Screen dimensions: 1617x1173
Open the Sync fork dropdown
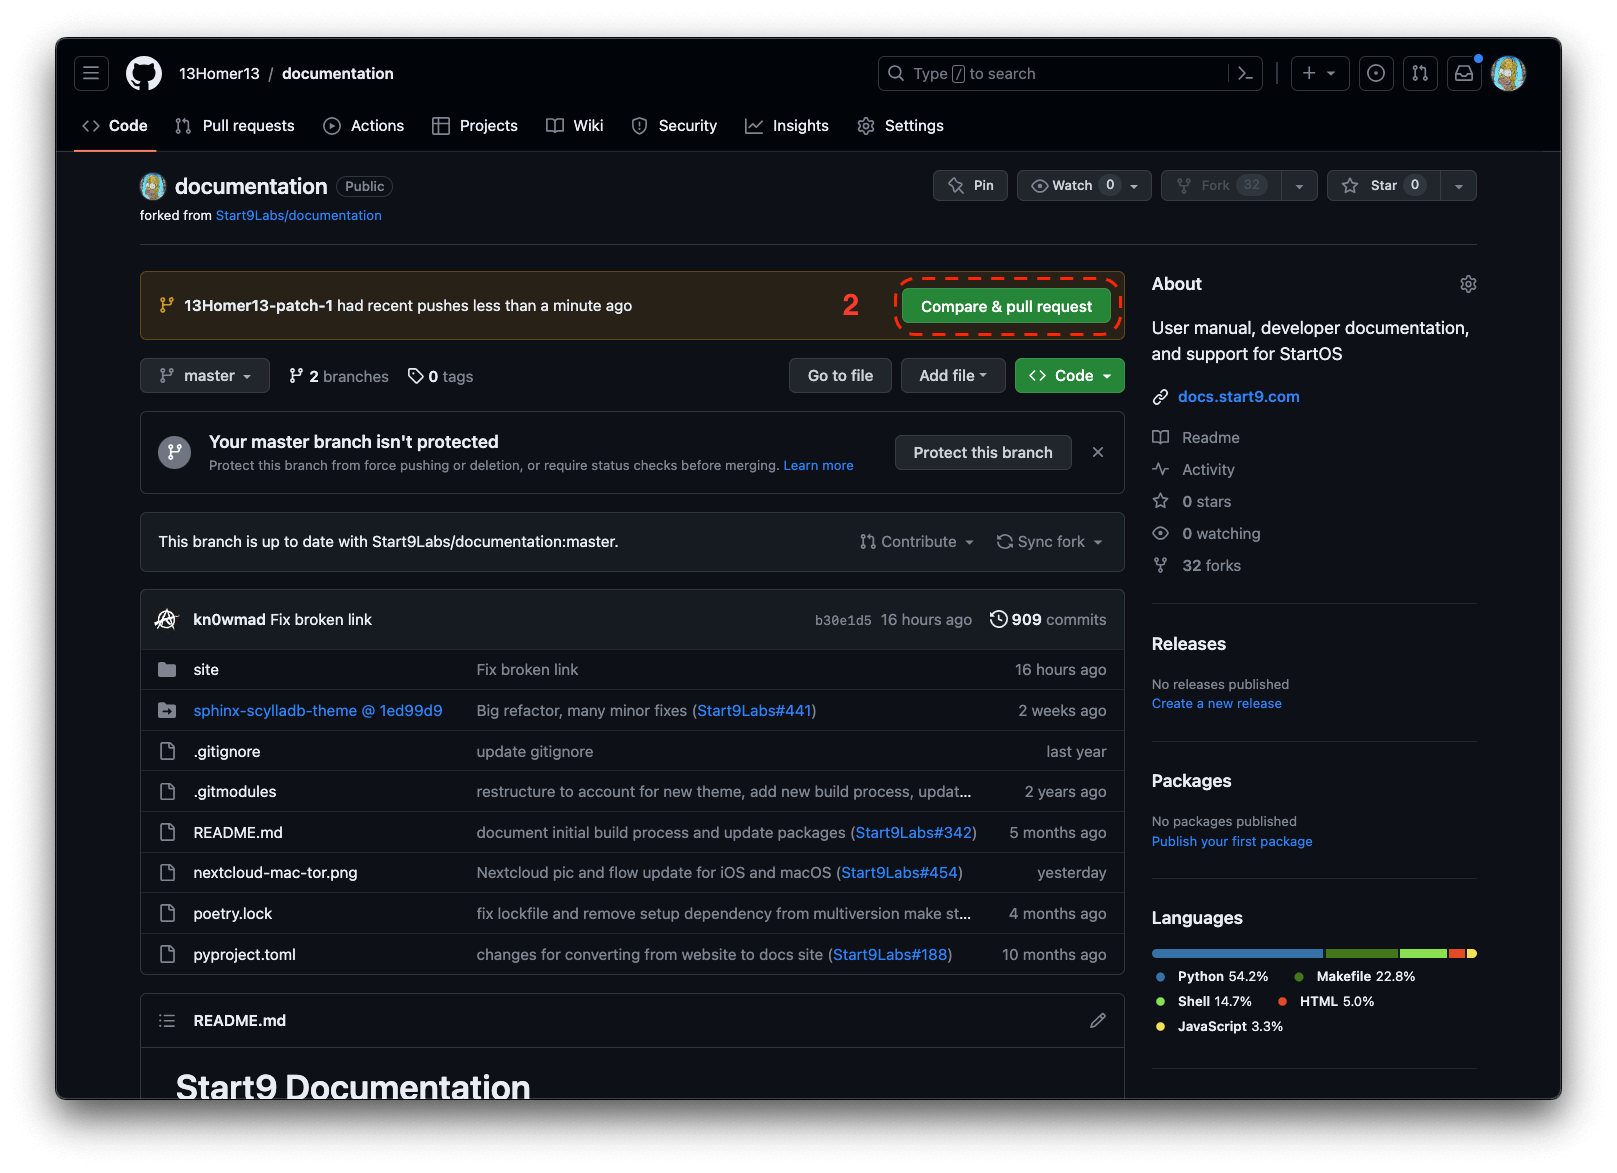1050,541
